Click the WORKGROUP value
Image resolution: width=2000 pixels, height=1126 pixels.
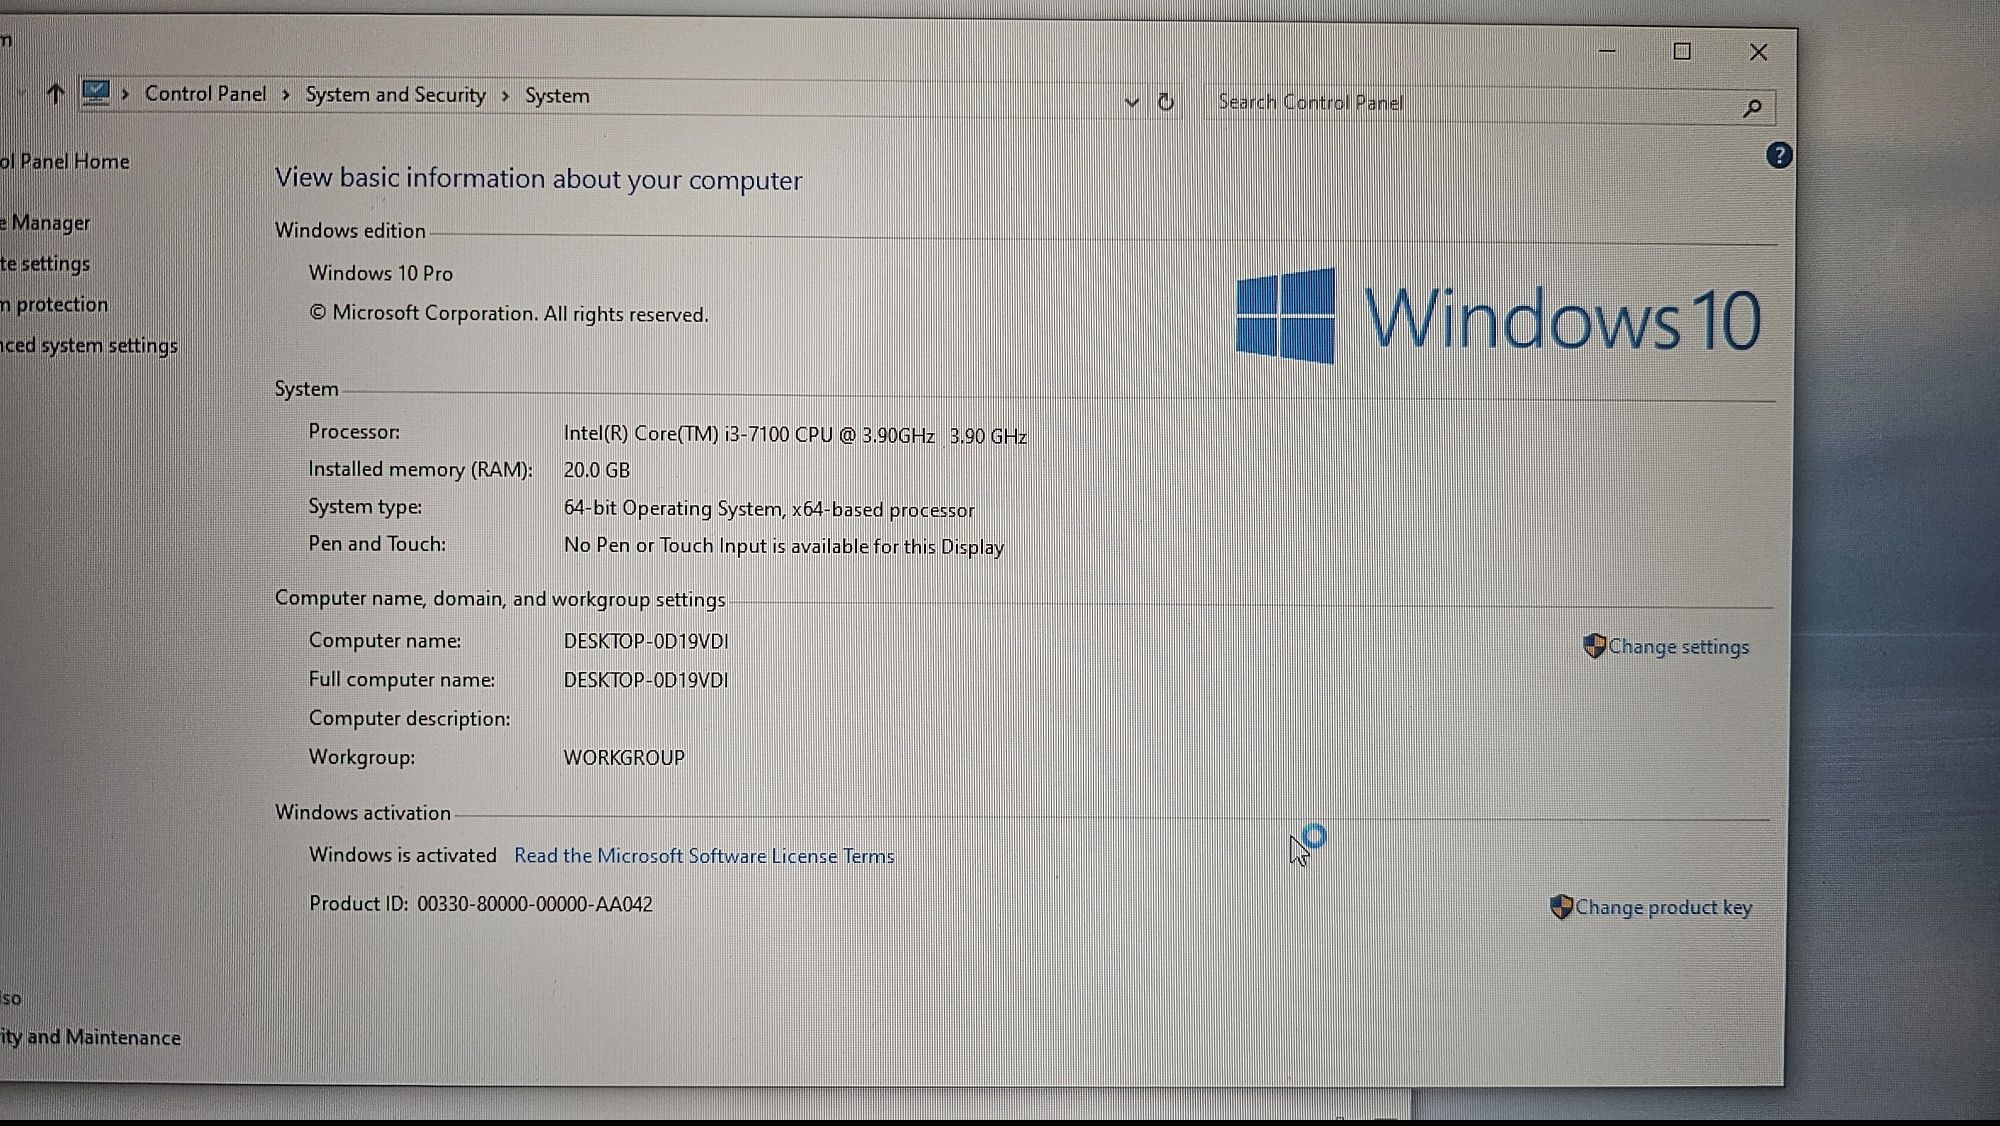click(624, 758)
